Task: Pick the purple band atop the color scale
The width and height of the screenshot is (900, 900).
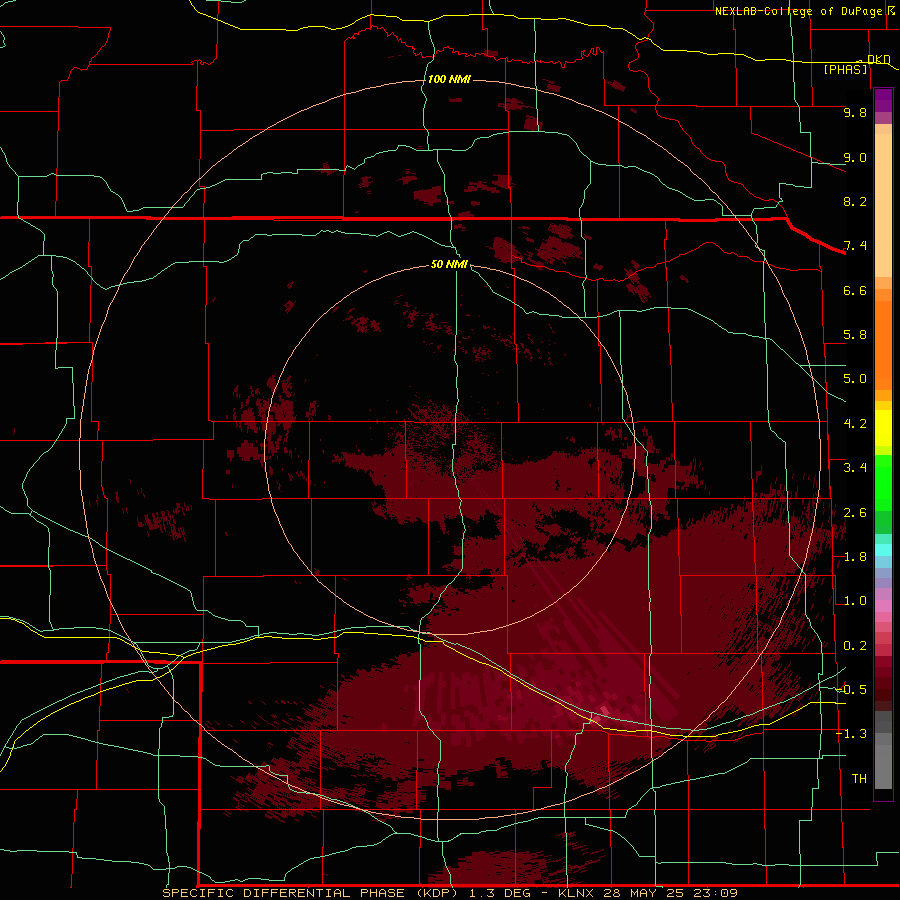Action: (x=883, y=99)
